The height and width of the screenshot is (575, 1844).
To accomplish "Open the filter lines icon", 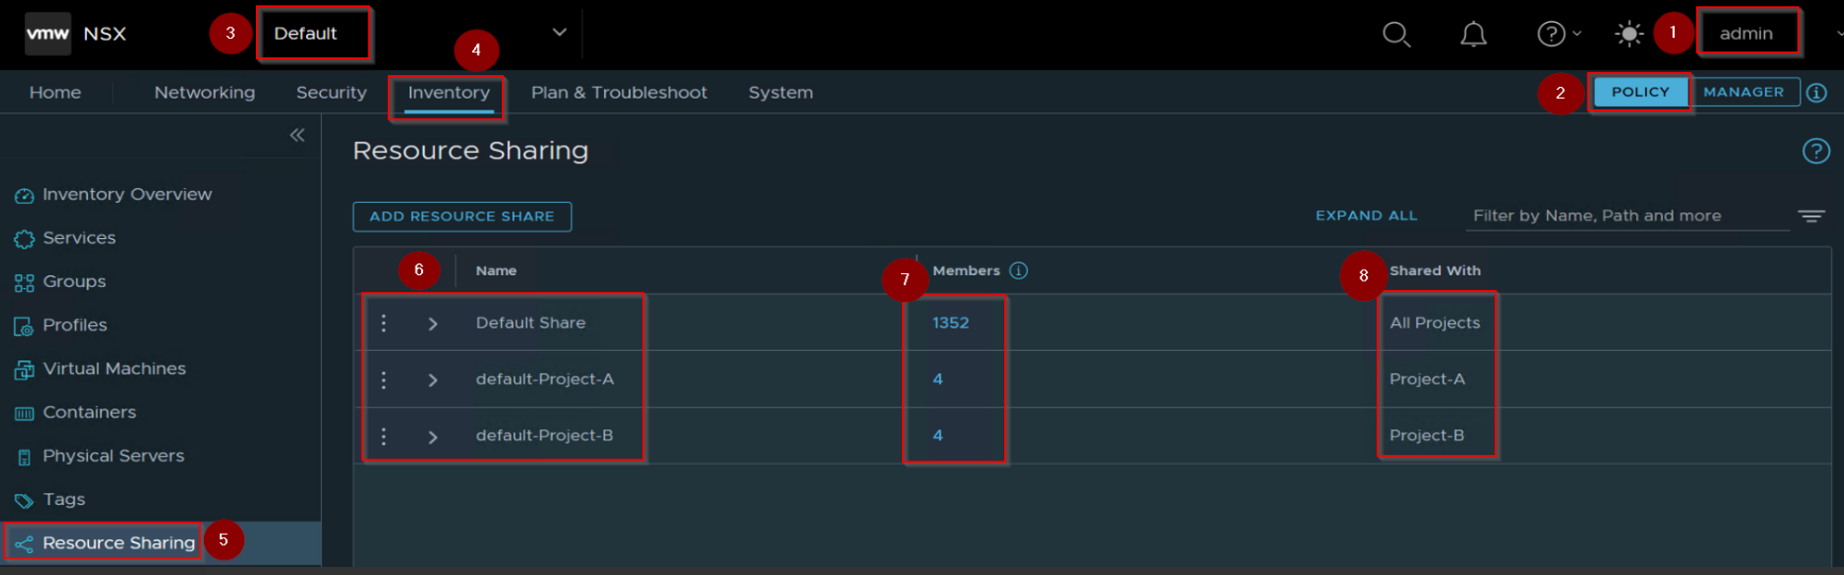I will (x=1811, y=216).
